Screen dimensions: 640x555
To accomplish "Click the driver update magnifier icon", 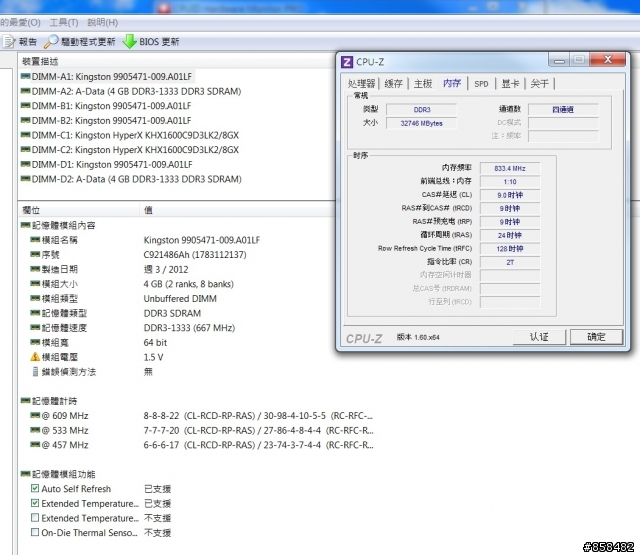I will click(x=51, y=41).
